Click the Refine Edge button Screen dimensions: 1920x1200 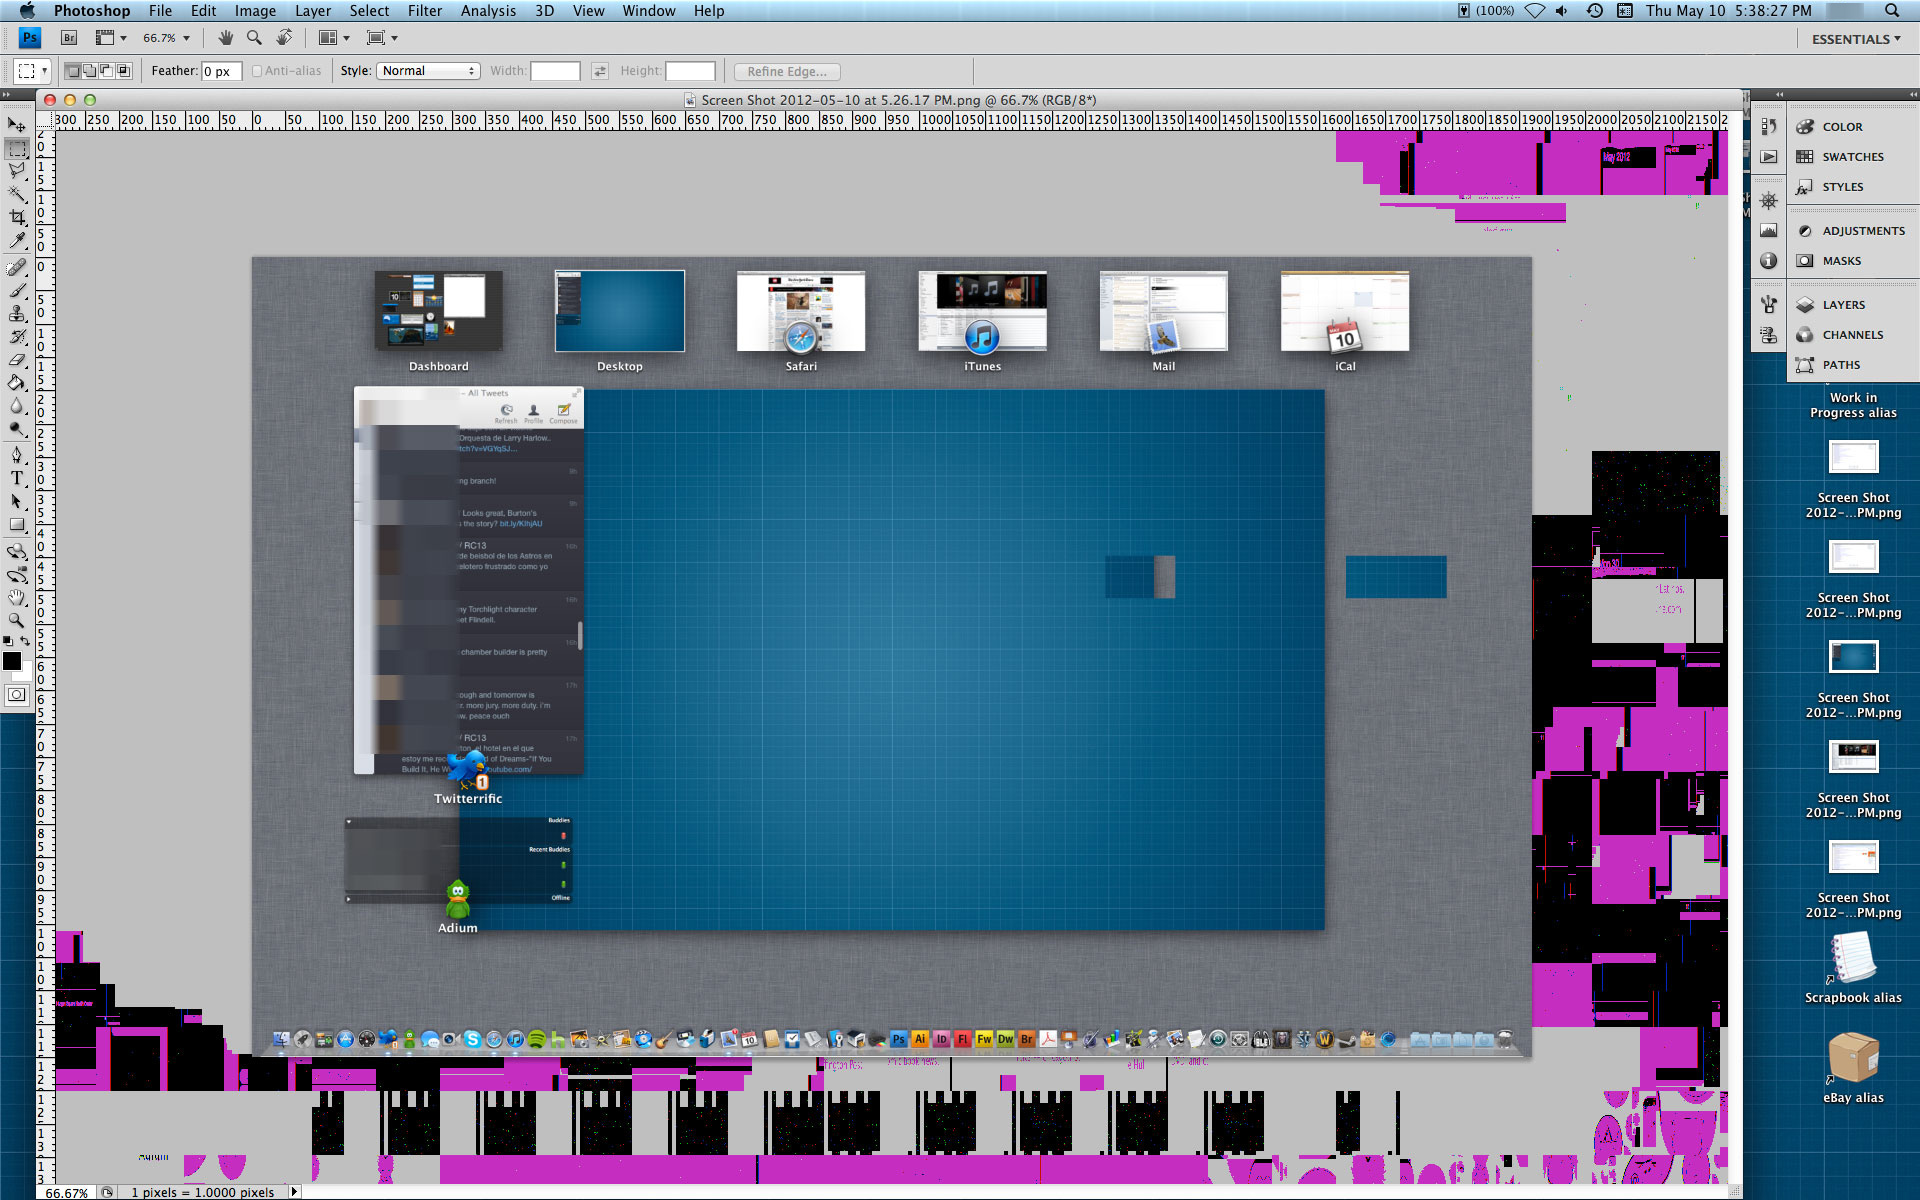787,71
